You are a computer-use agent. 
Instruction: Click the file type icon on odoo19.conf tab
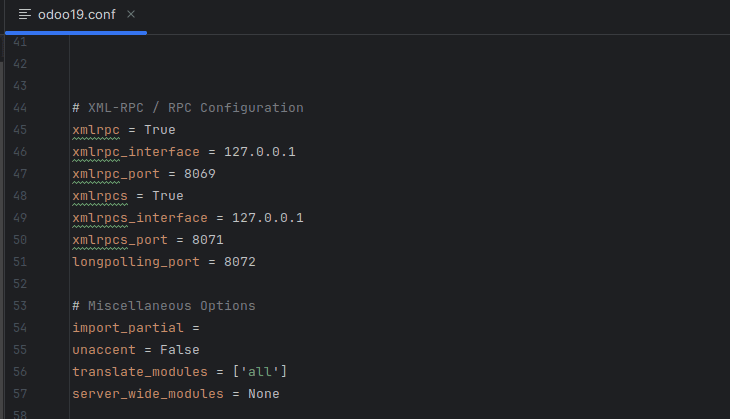(25, 14)
